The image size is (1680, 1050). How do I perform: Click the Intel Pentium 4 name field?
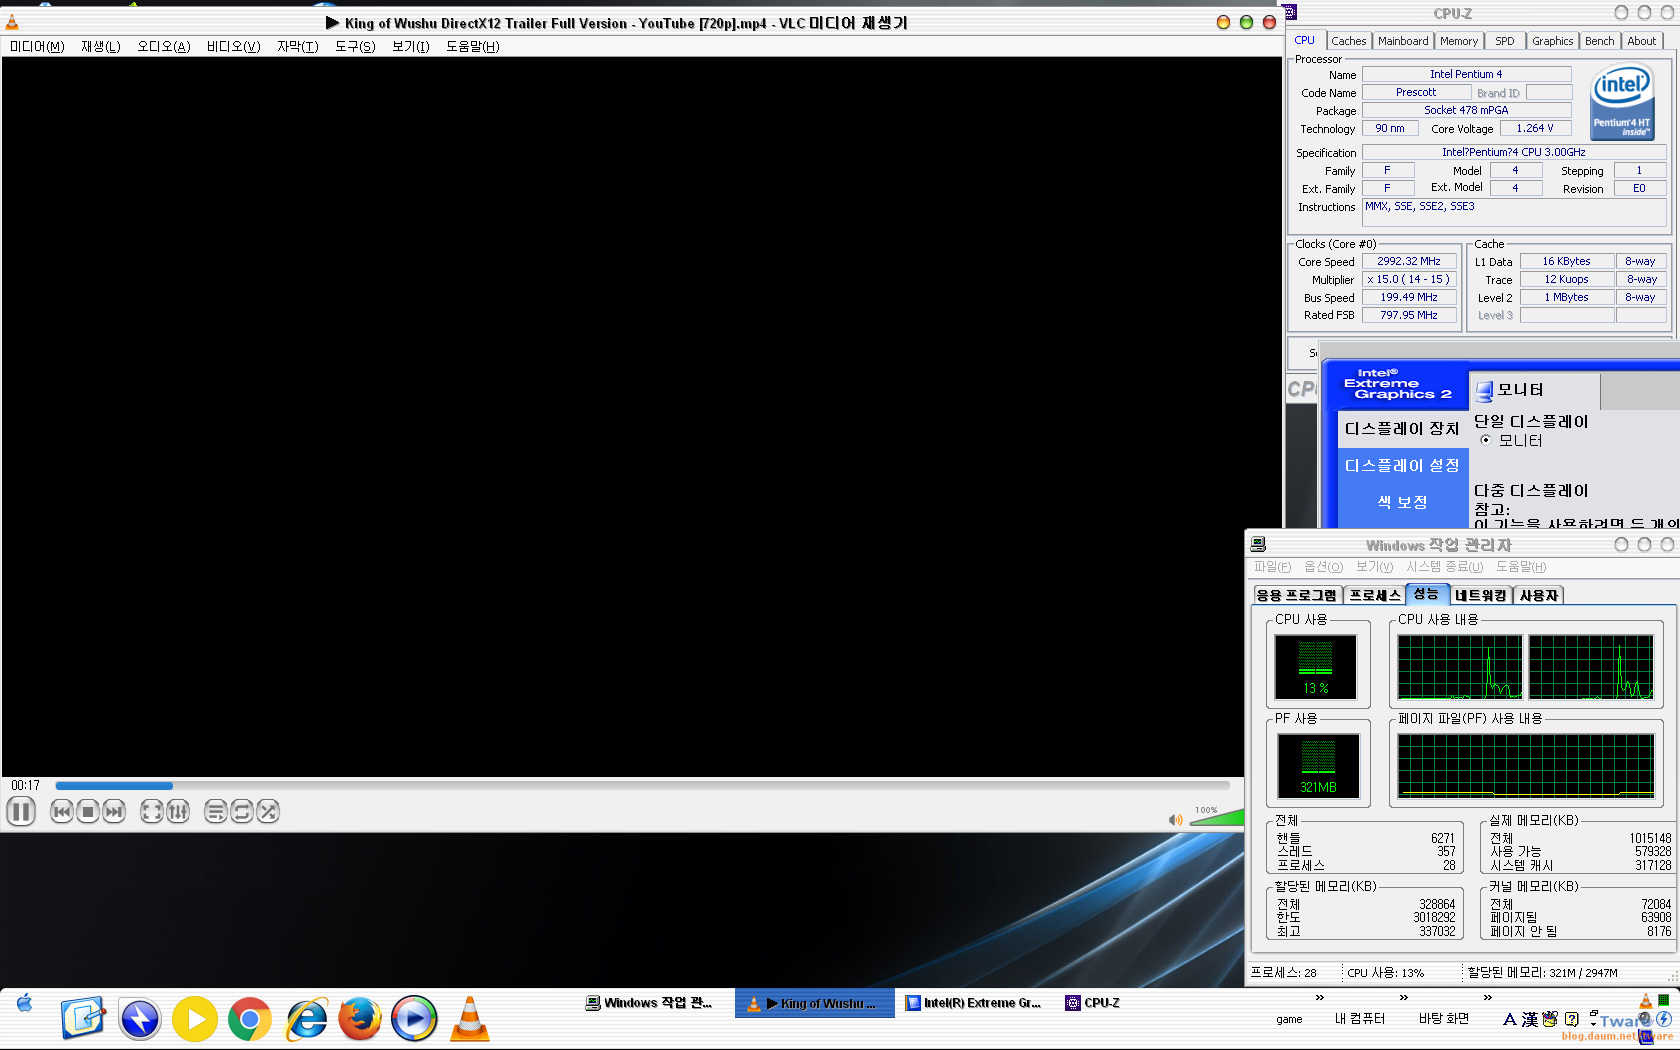pos(1466,74)
